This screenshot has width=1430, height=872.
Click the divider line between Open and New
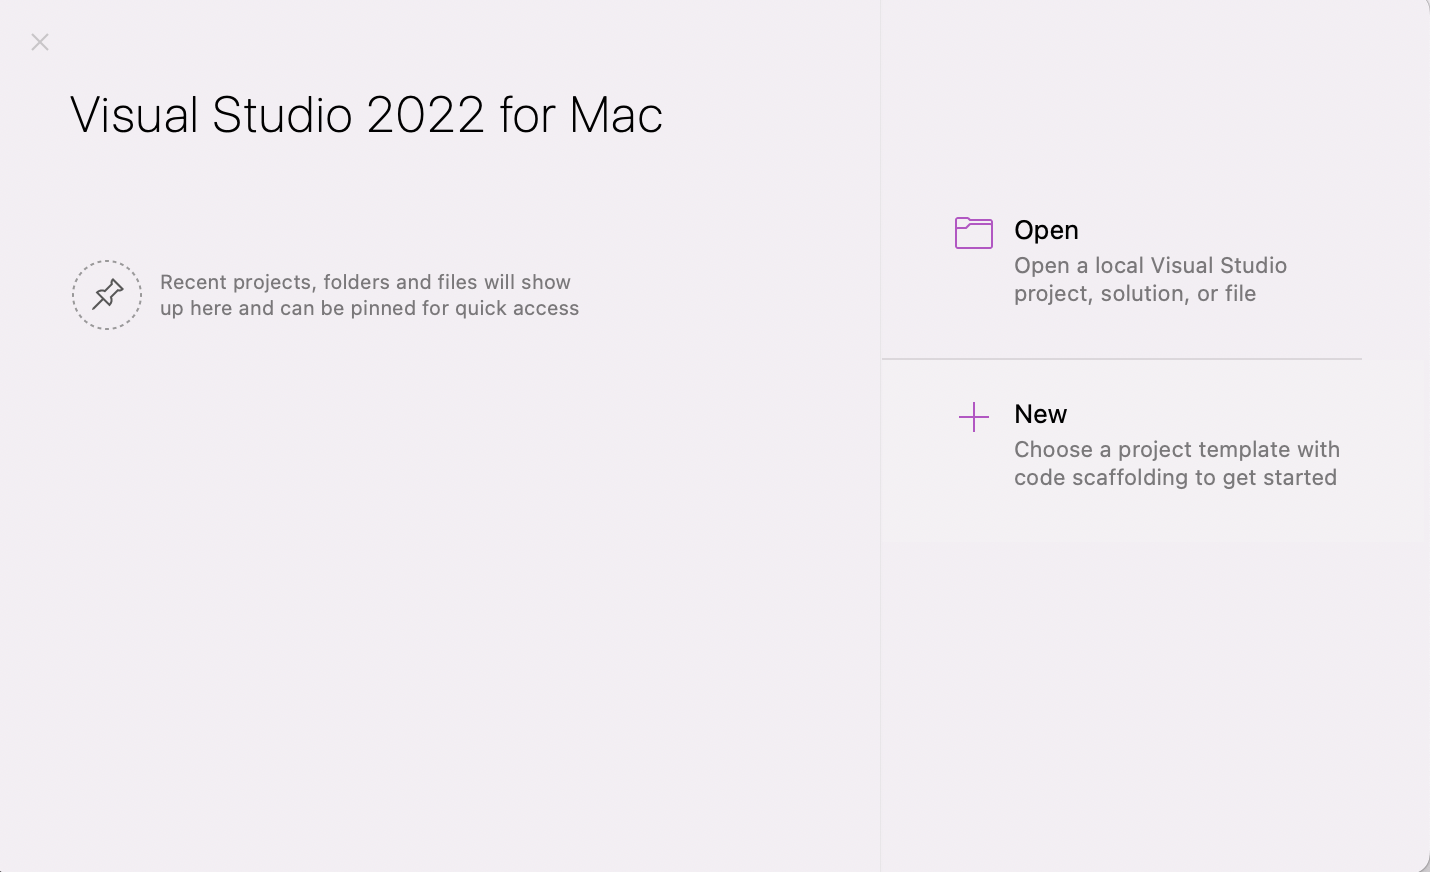pos(1121,358)
